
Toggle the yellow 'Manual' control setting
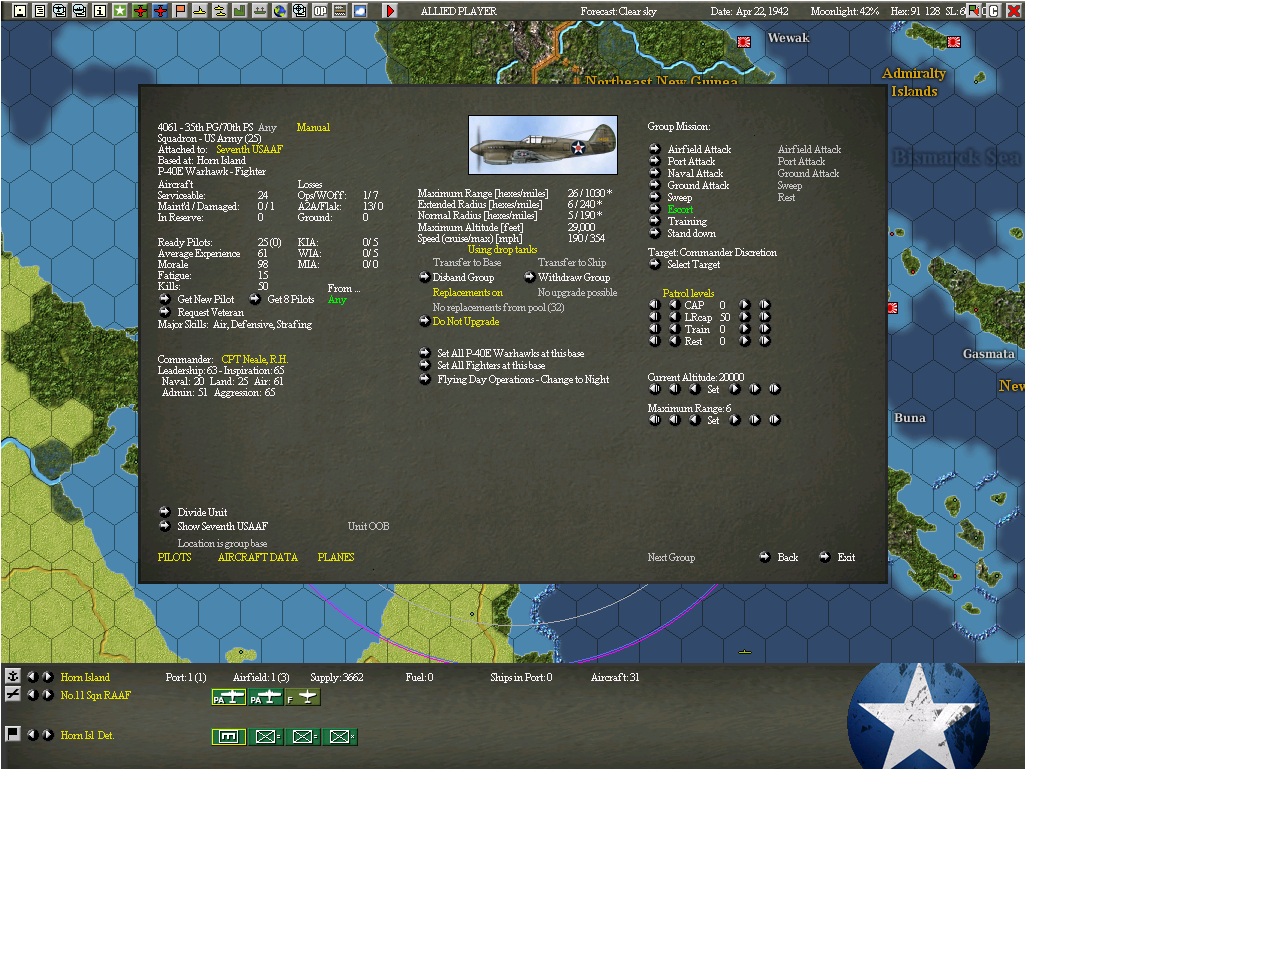pos(313,127)
